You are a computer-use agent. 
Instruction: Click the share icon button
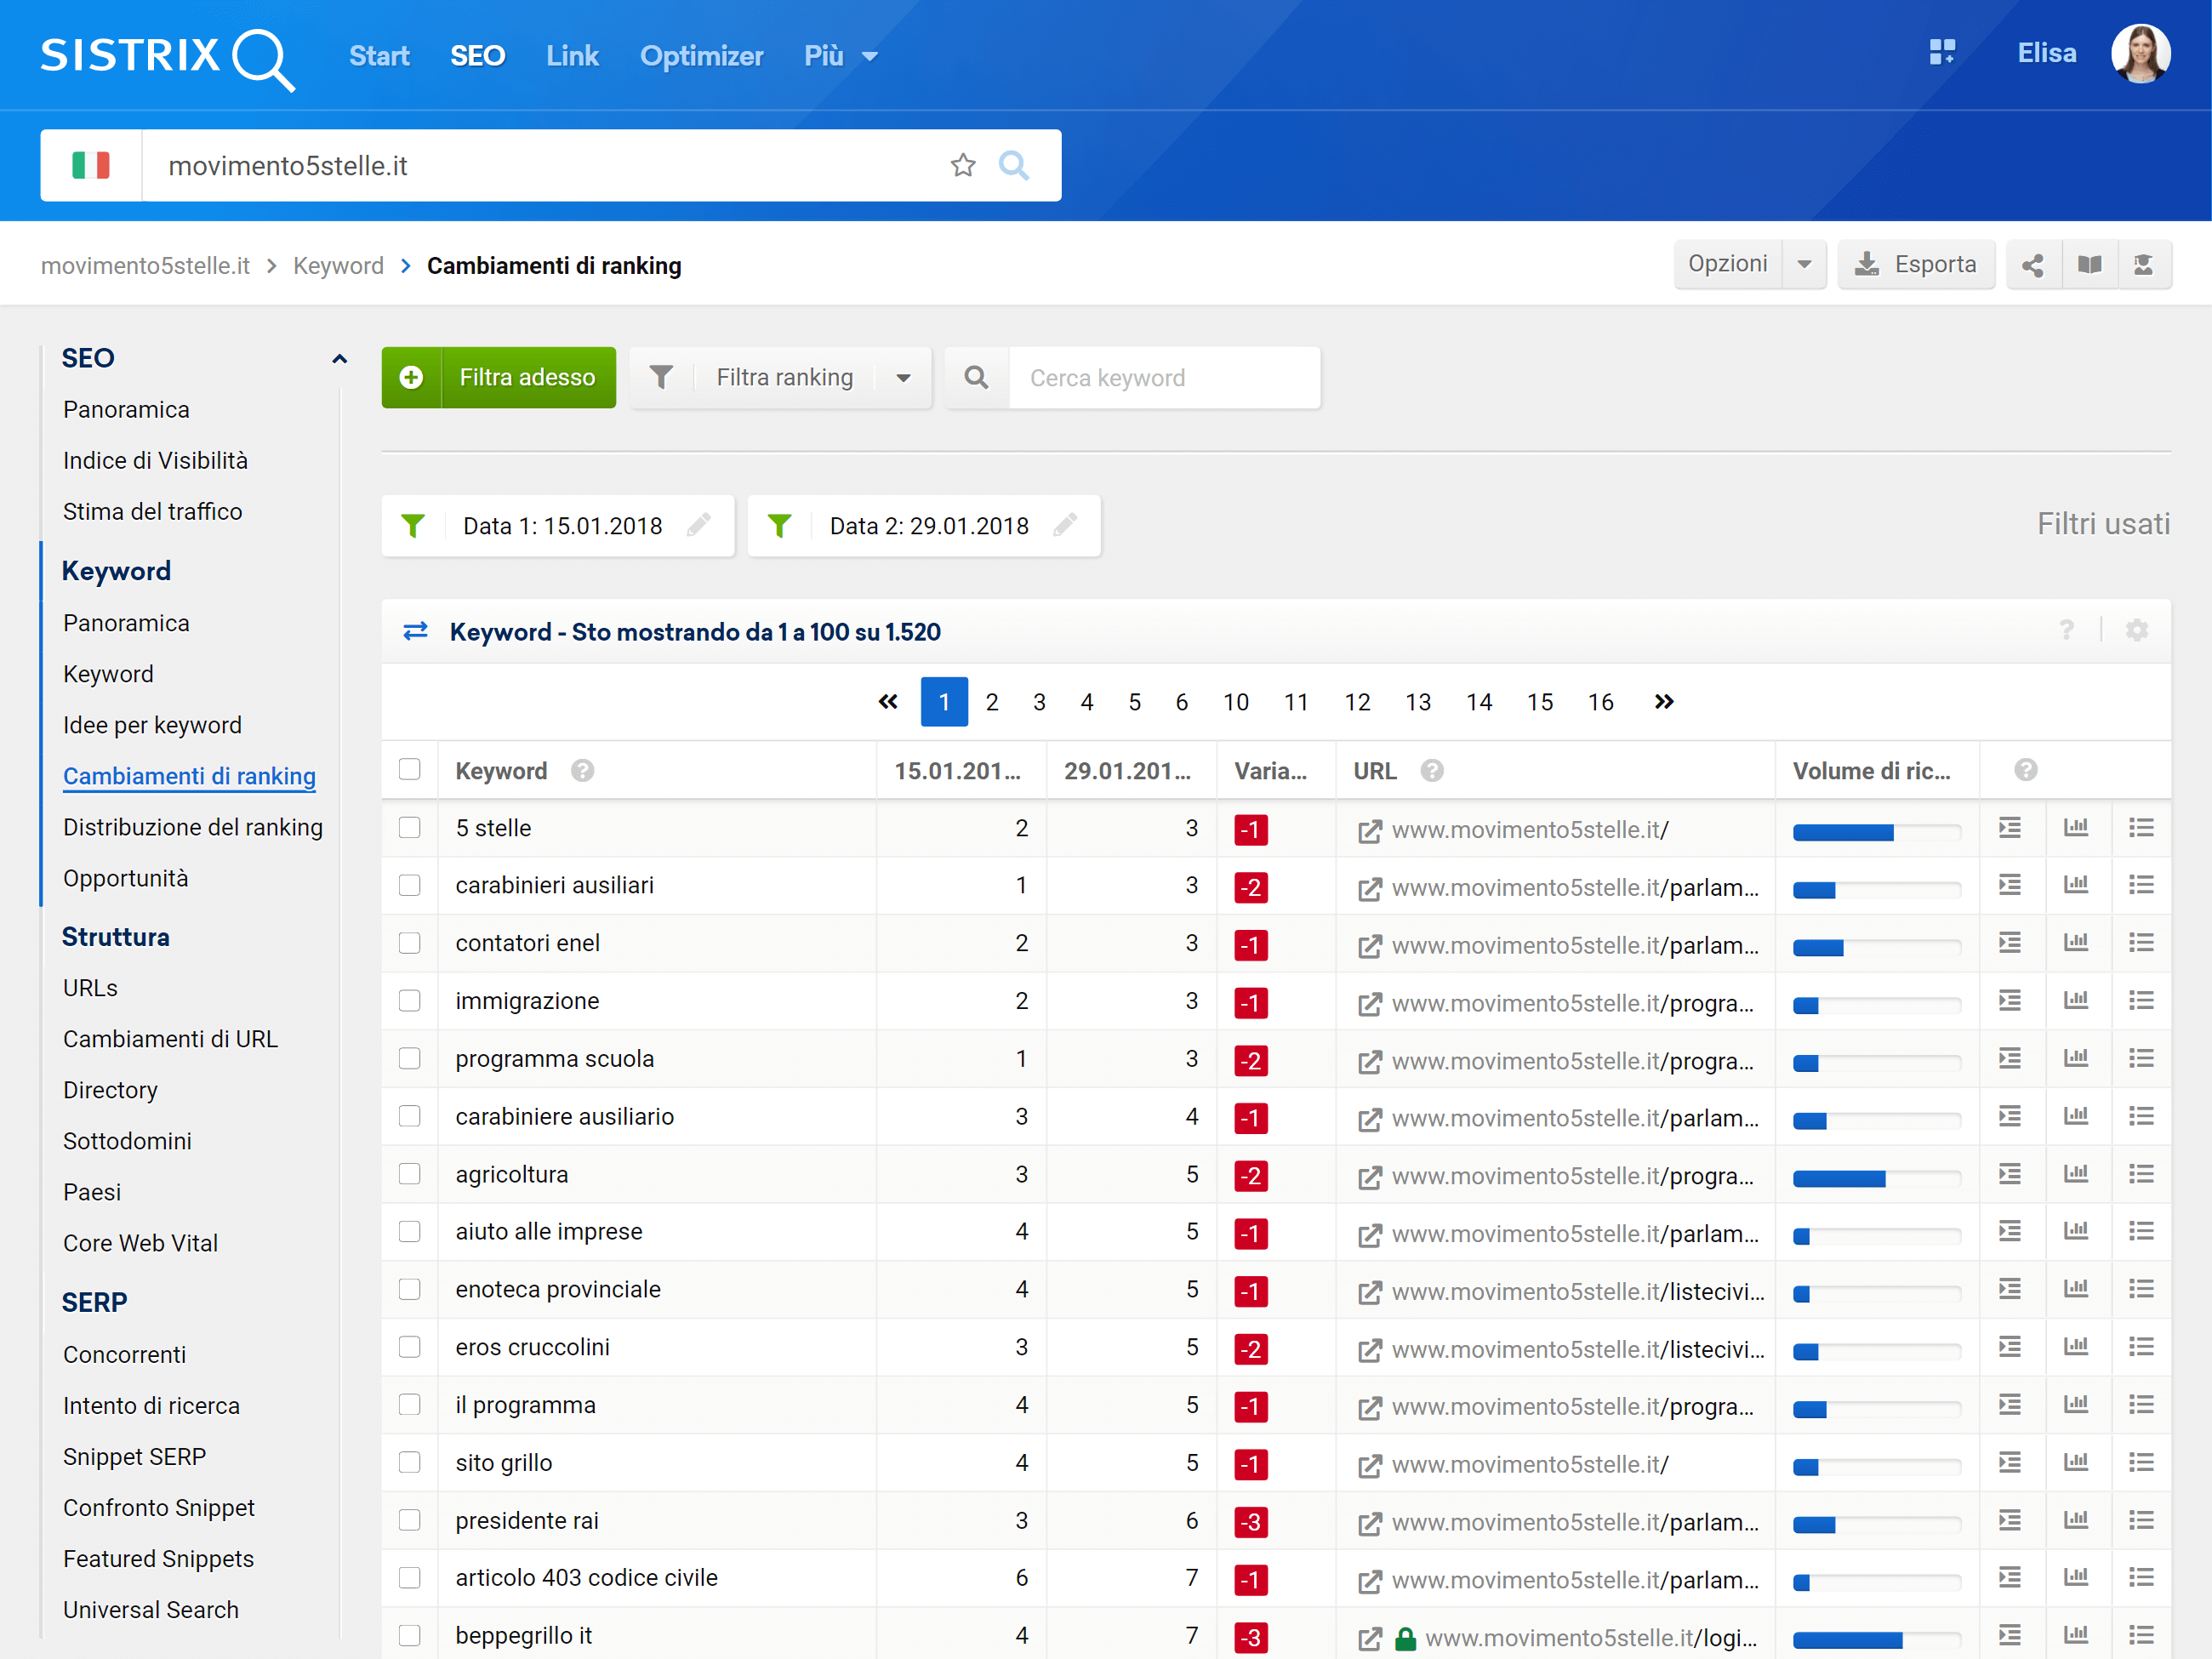2033,265
